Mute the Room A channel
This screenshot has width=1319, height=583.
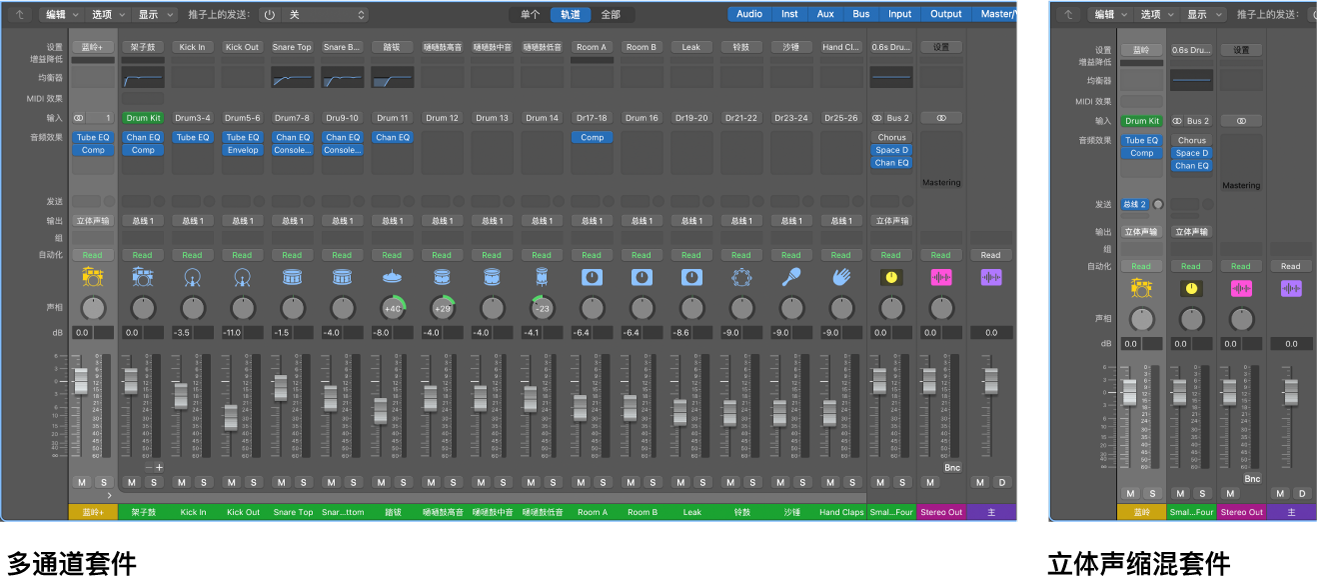click(581, 483)
